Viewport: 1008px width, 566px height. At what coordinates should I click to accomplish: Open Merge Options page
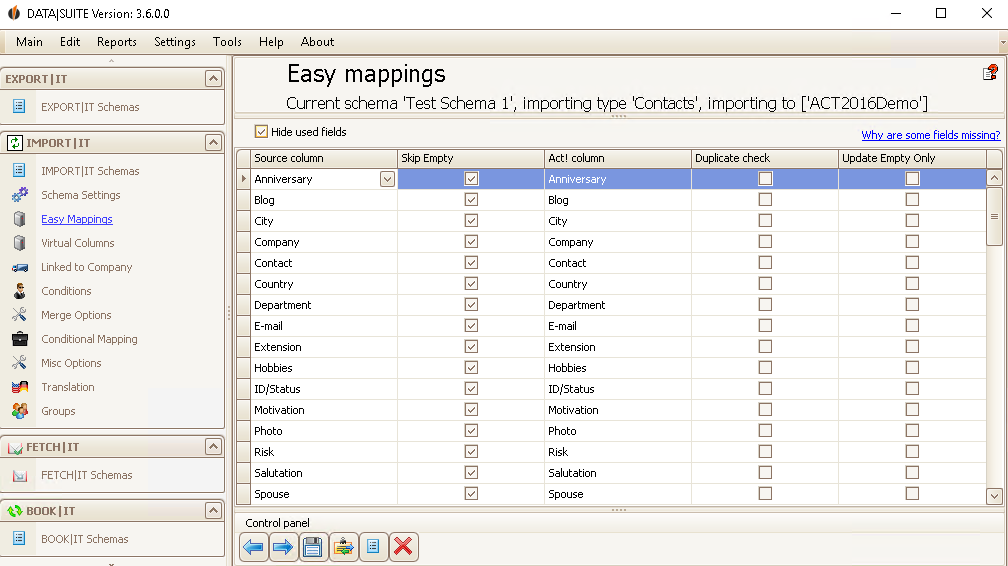coord(76,315)
